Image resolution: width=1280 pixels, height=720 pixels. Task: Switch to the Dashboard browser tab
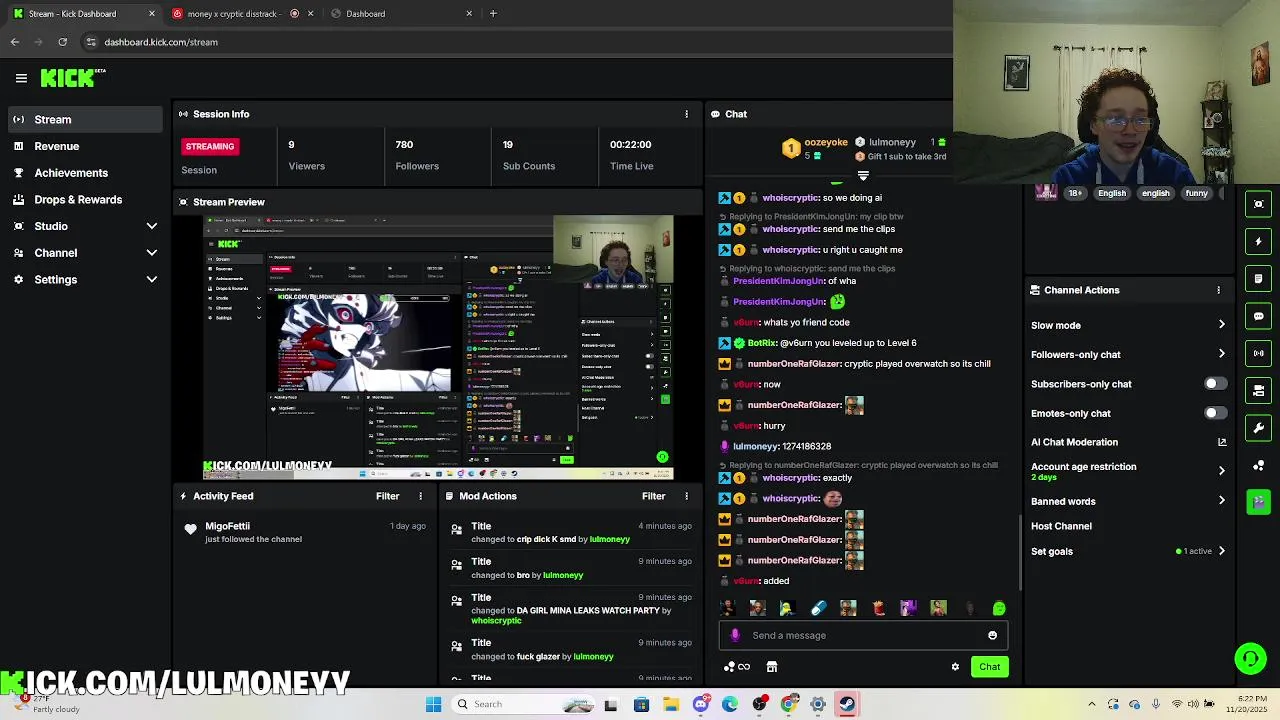click(x=400, y=14)
